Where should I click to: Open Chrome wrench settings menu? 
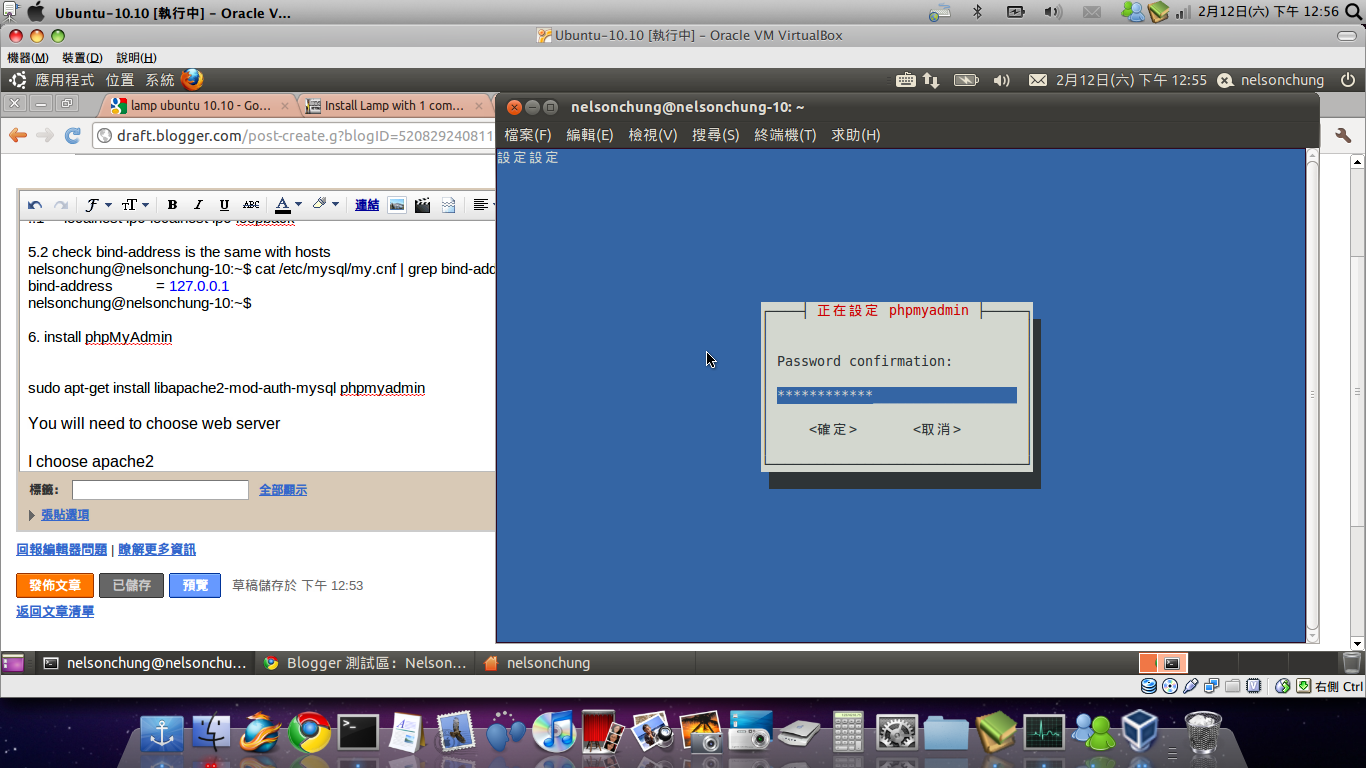[x=1343, y=135]
